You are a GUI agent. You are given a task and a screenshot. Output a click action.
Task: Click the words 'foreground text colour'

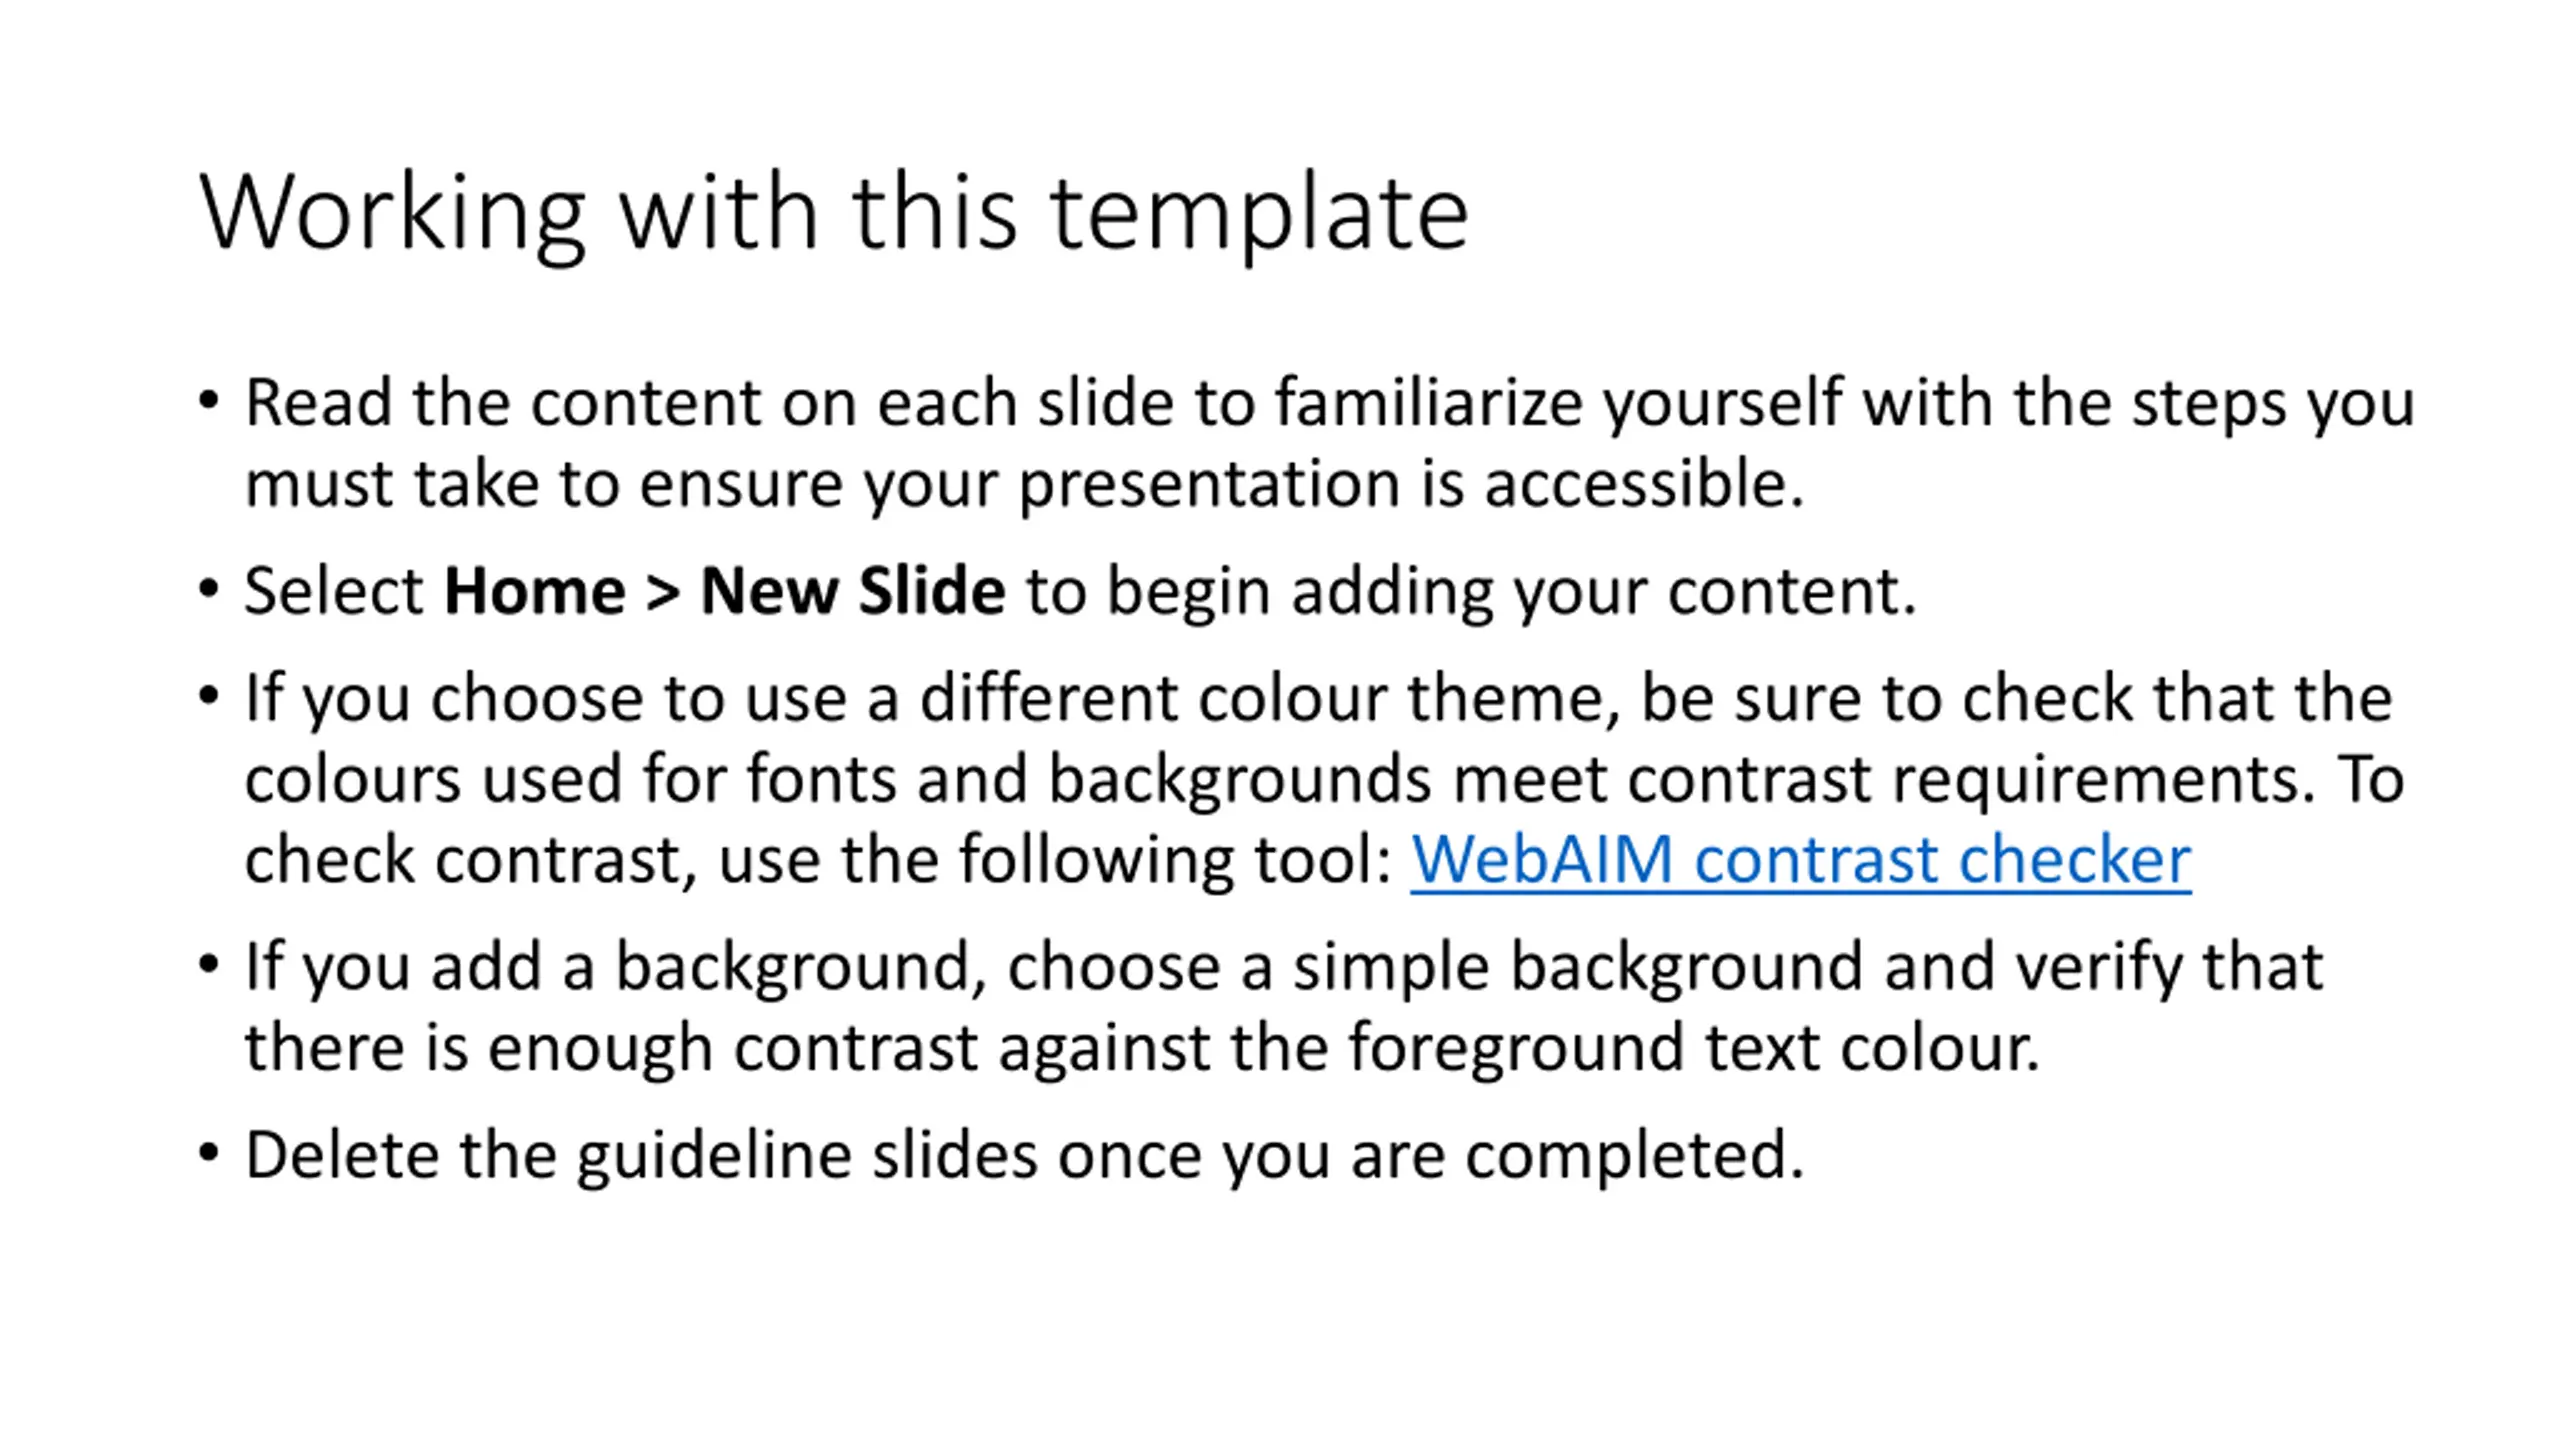(1693, 1049)
